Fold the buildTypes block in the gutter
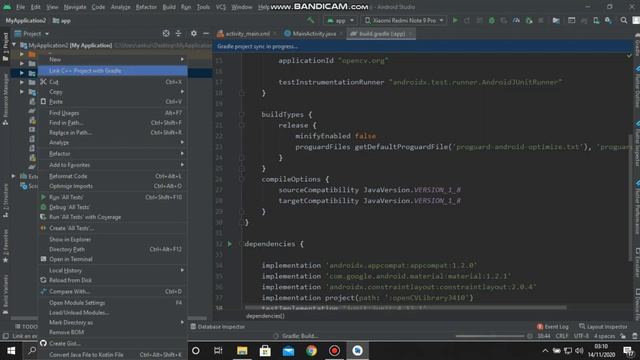This screenshot has width=640, height=360. tap(241, 115)
